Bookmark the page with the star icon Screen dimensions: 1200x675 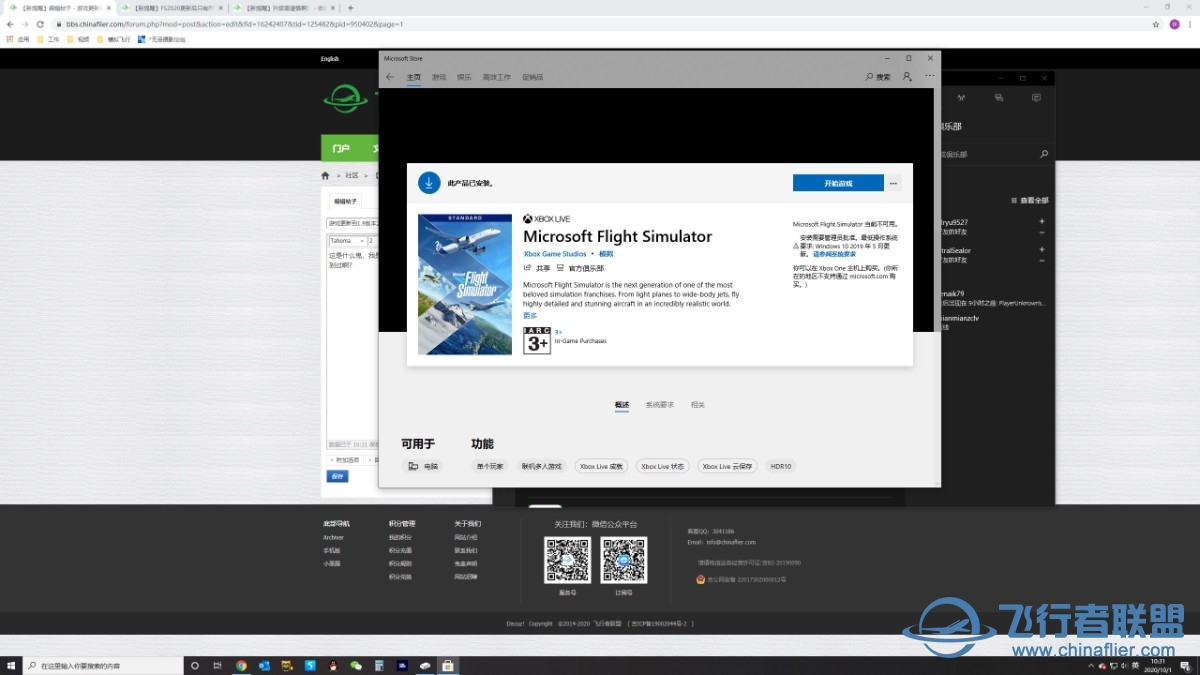click(x=1156, y=24)
